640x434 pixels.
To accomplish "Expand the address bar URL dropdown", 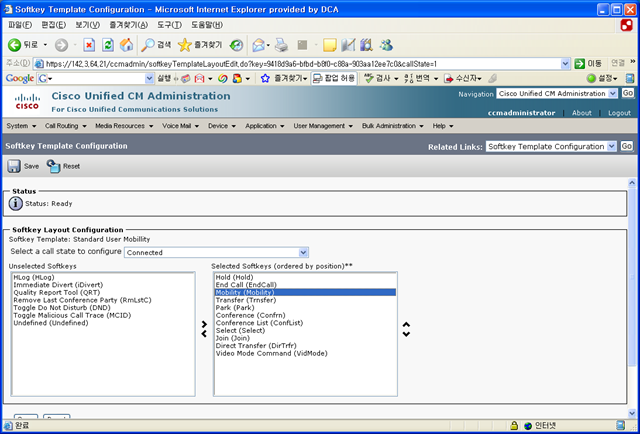I will click(x=565, y=64).
